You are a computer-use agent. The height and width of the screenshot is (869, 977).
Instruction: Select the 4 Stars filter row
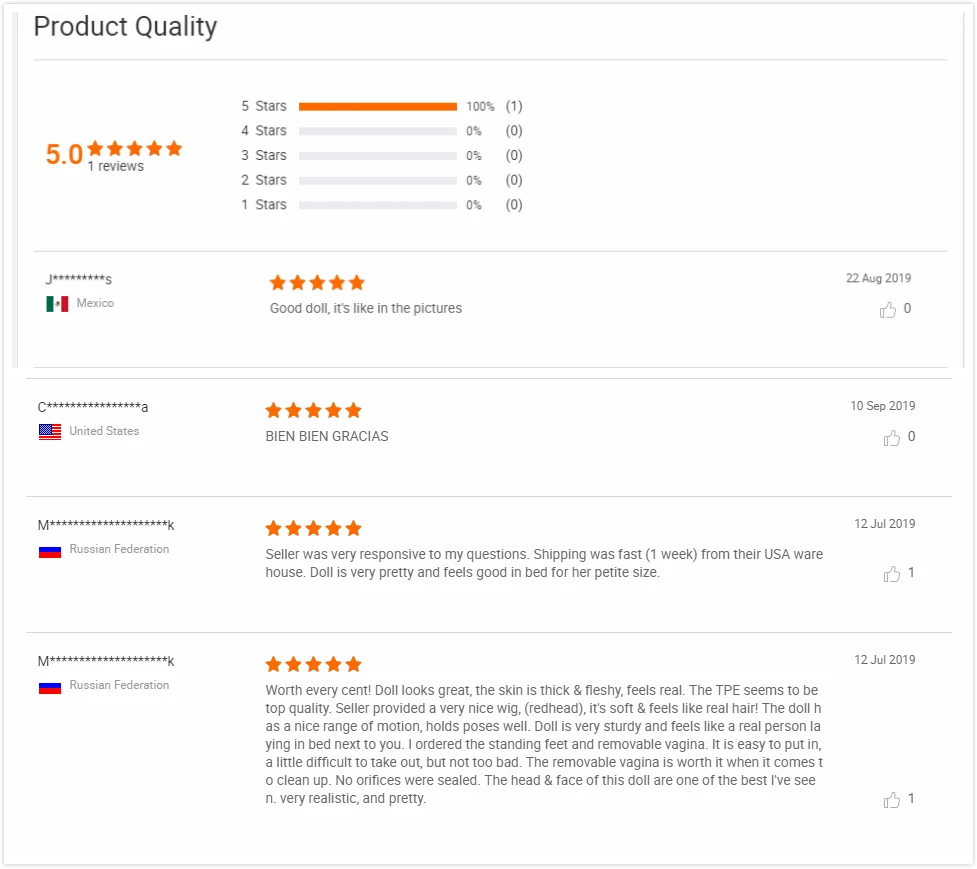[377, 131]
